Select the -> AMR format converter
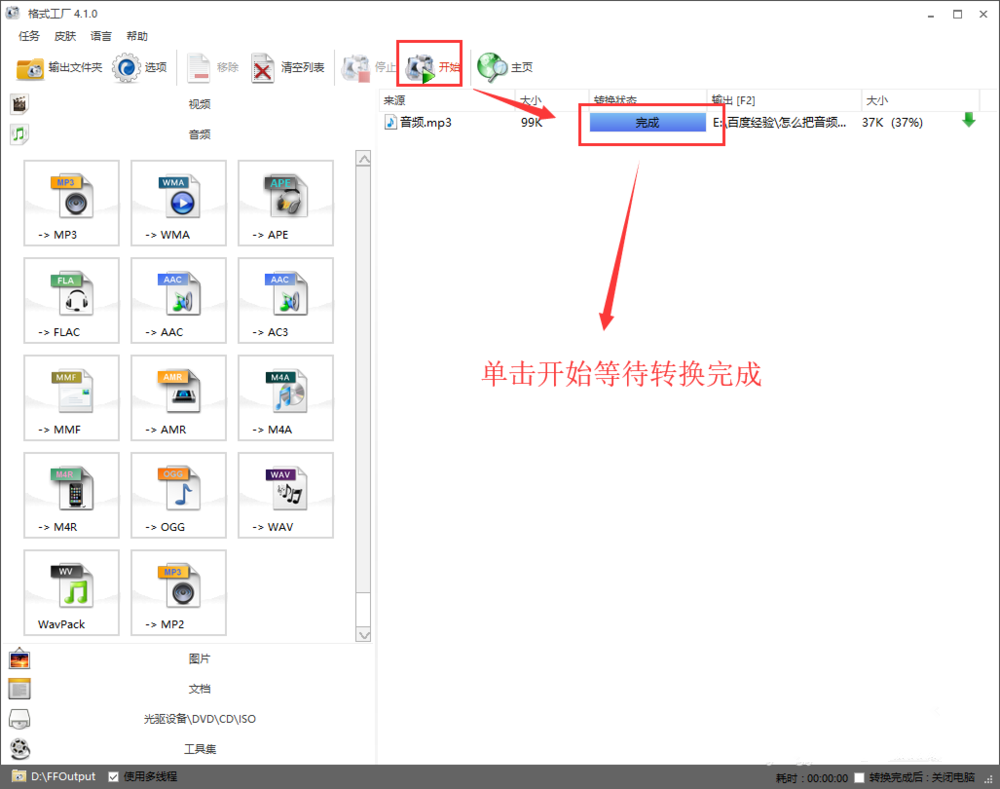Screen dimensions: 1000x789 [177, 397]
